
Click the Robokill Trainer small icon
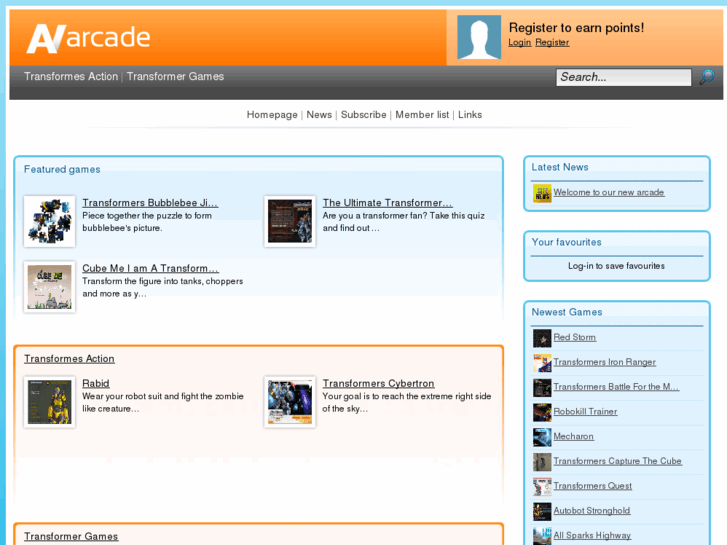542,412
